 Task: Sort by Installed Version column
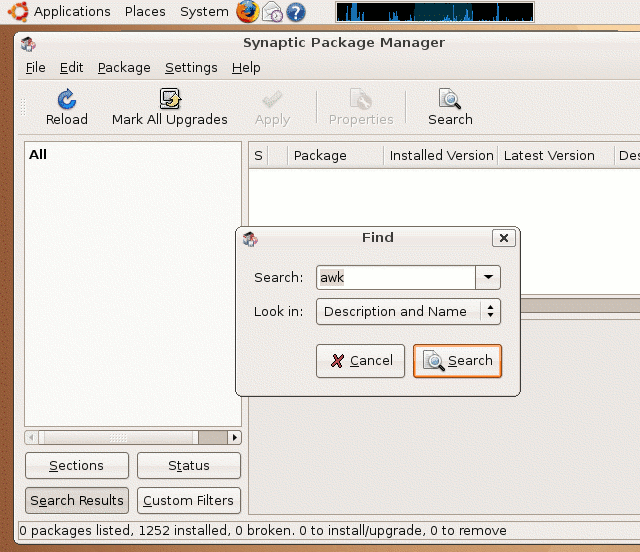coord(441,156)
